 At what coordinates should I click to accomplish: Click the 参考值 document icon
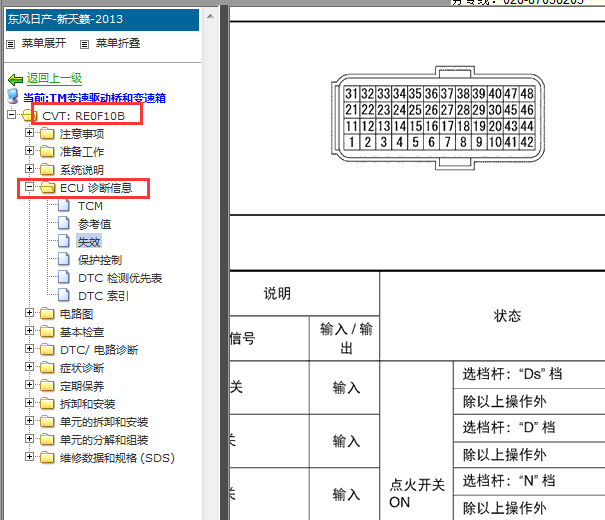point(64,223)
